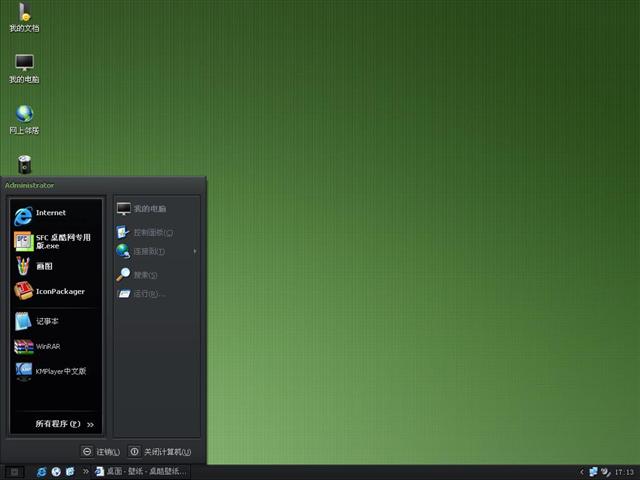The height and width of the screenshot is (480, 640).
Task: Expand the 连接到(T) submenu arrow
Action: point(195,251)
